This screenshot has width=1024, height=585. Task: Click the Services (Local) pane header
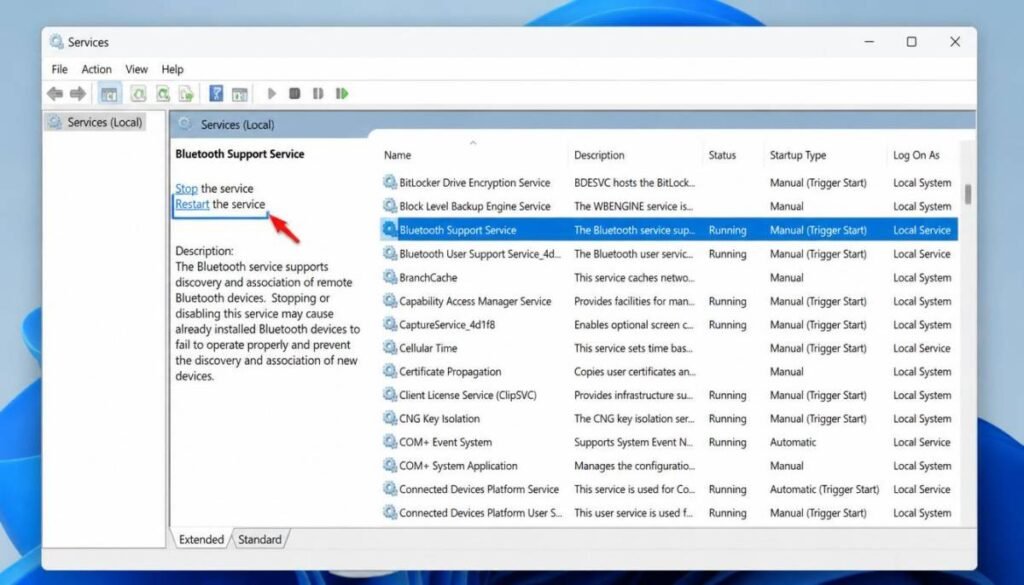[238, 124]
